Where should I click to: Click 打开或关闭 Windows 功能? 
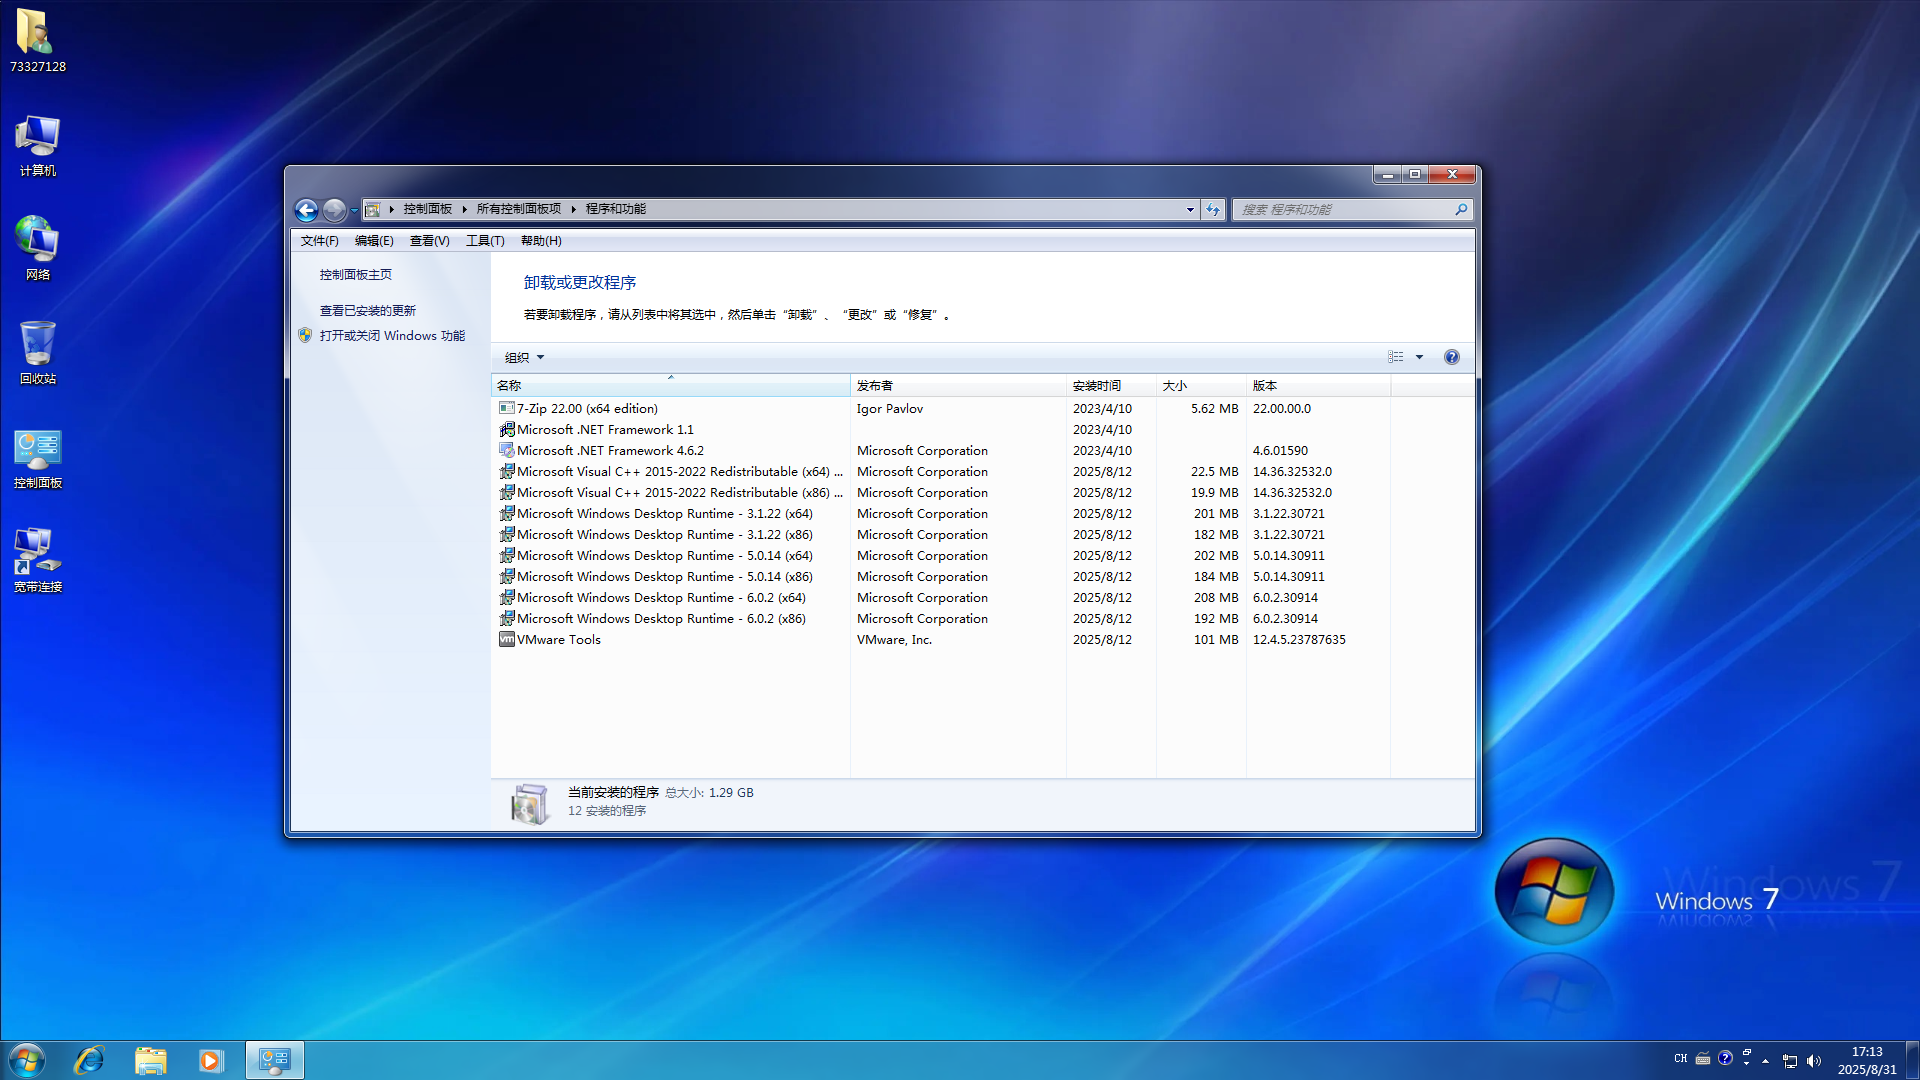393,335
